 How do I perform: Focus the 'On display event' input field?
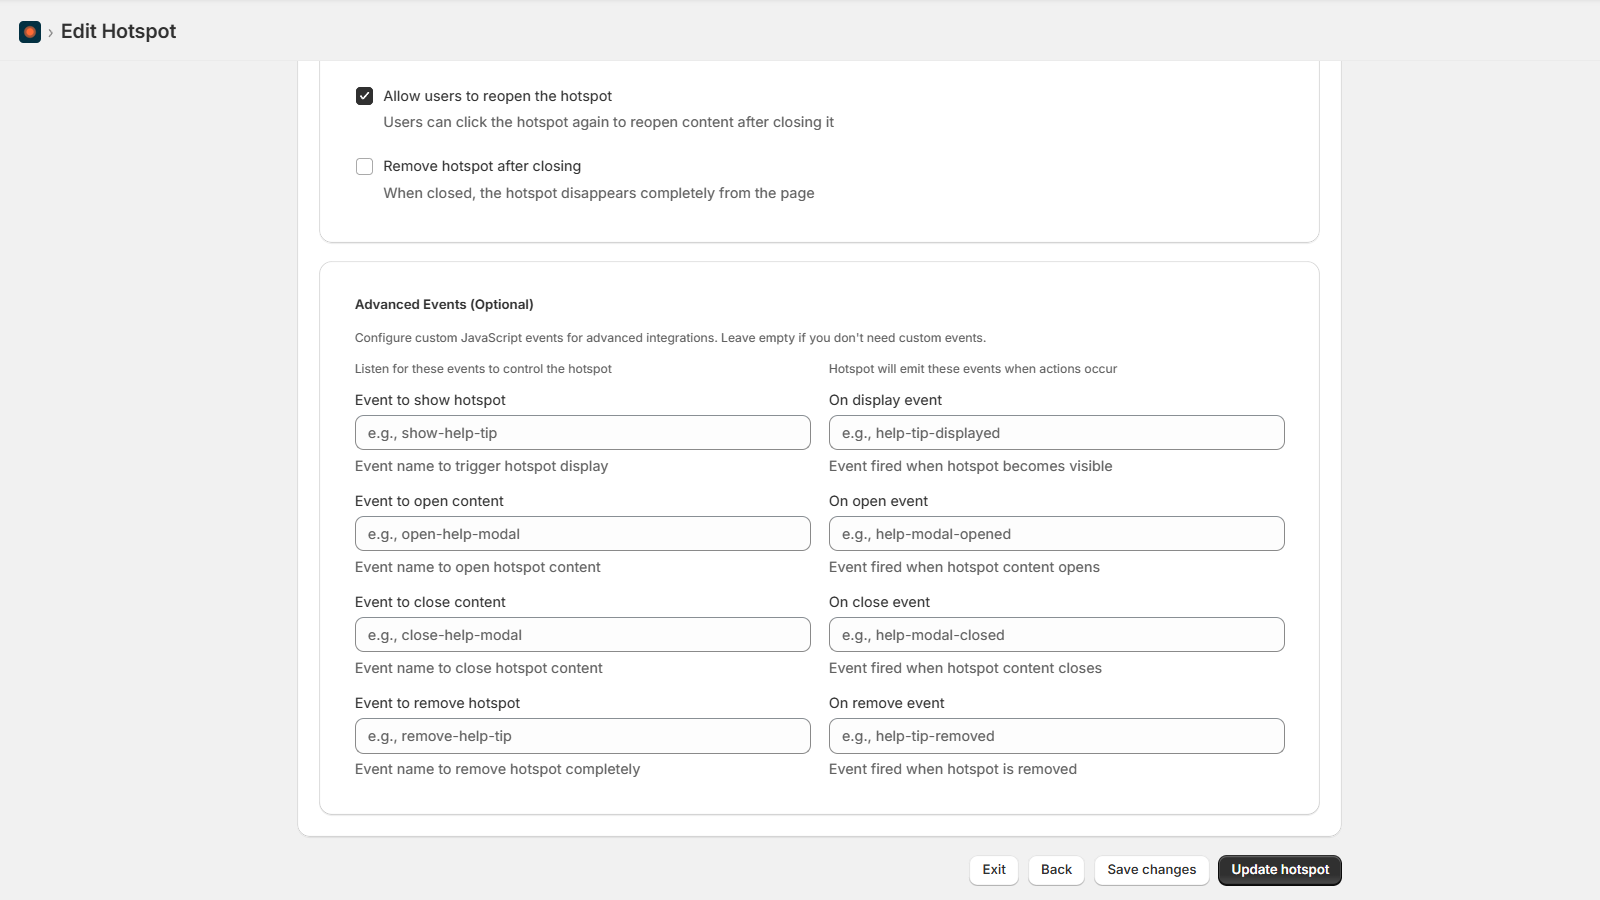pyautogui.click(x=1056, y=432)
